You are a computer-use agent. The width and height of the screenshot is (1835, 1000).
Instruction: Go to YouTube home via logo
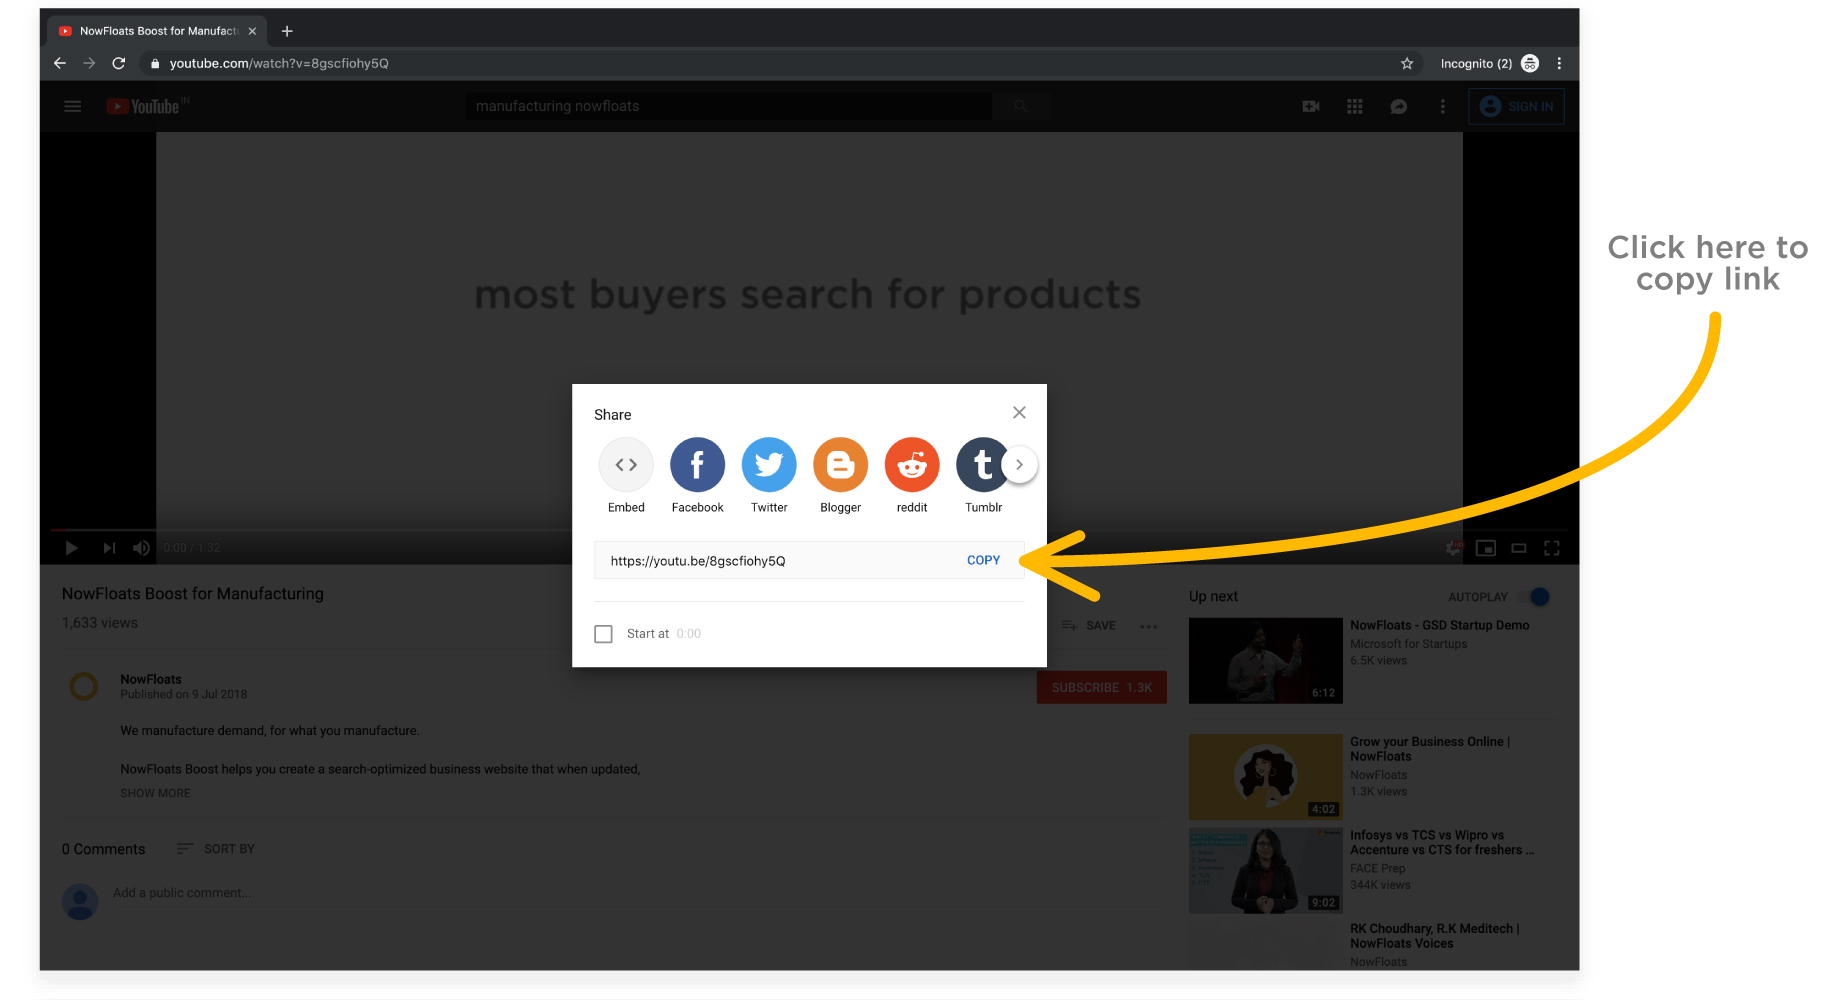(145, 106)
